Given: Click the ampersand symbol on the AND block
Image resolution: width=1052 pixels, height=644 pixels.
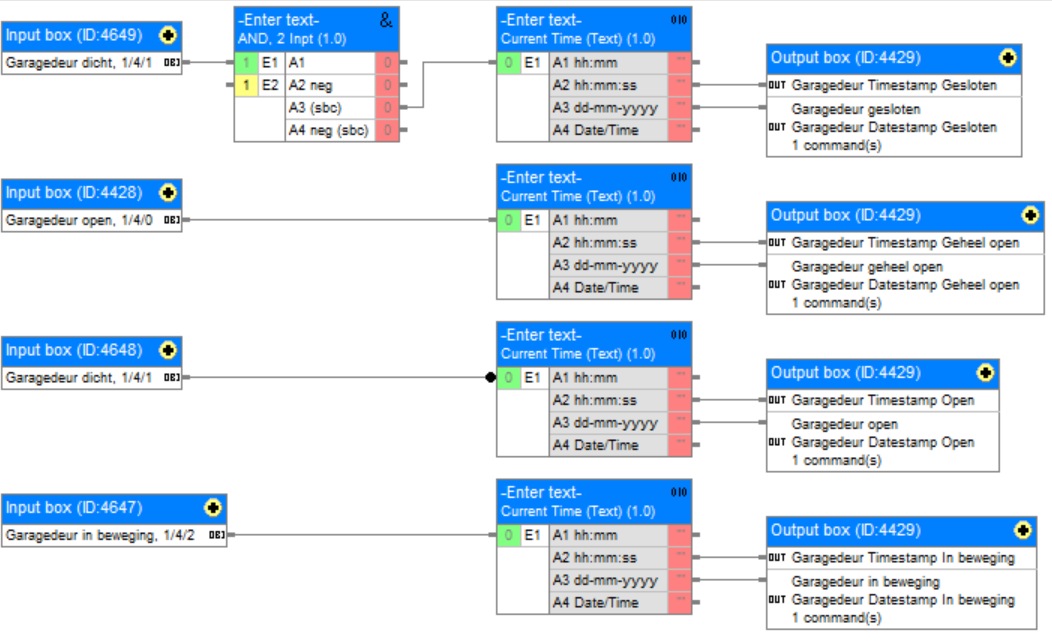Looking at the screenshot, I should point(386,20).
